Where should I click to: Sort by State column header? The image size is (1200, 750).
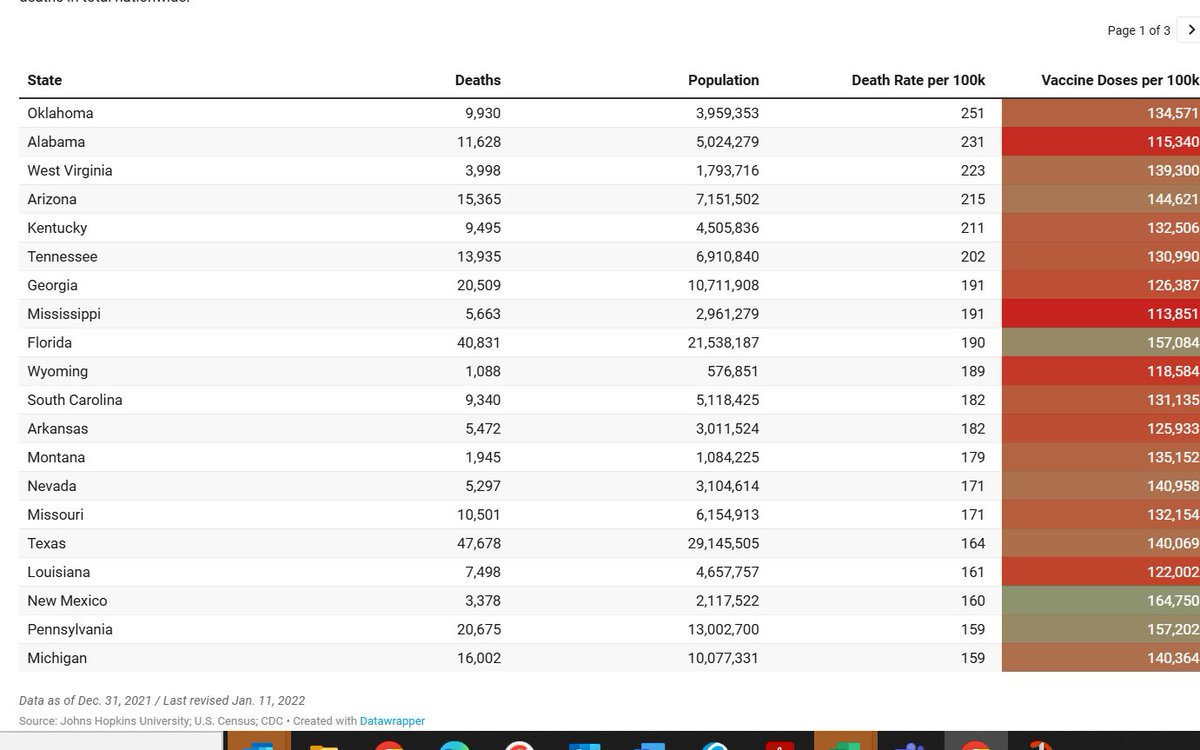[x=45, y=80]
